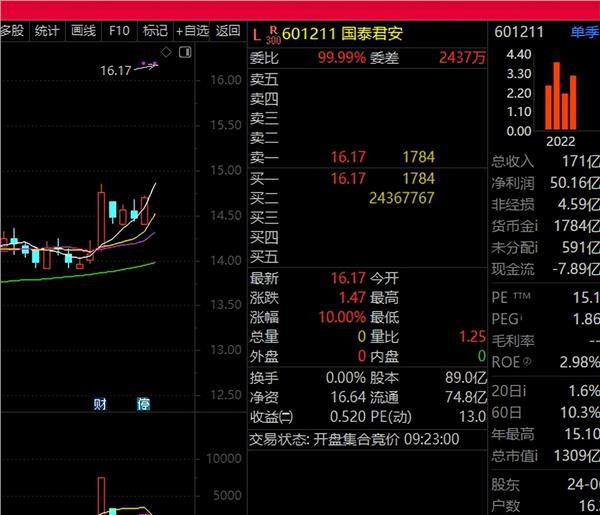The height and width of the screenshot is (515, 600).
Task: Click 股东 row in panel
Action: 545,485
